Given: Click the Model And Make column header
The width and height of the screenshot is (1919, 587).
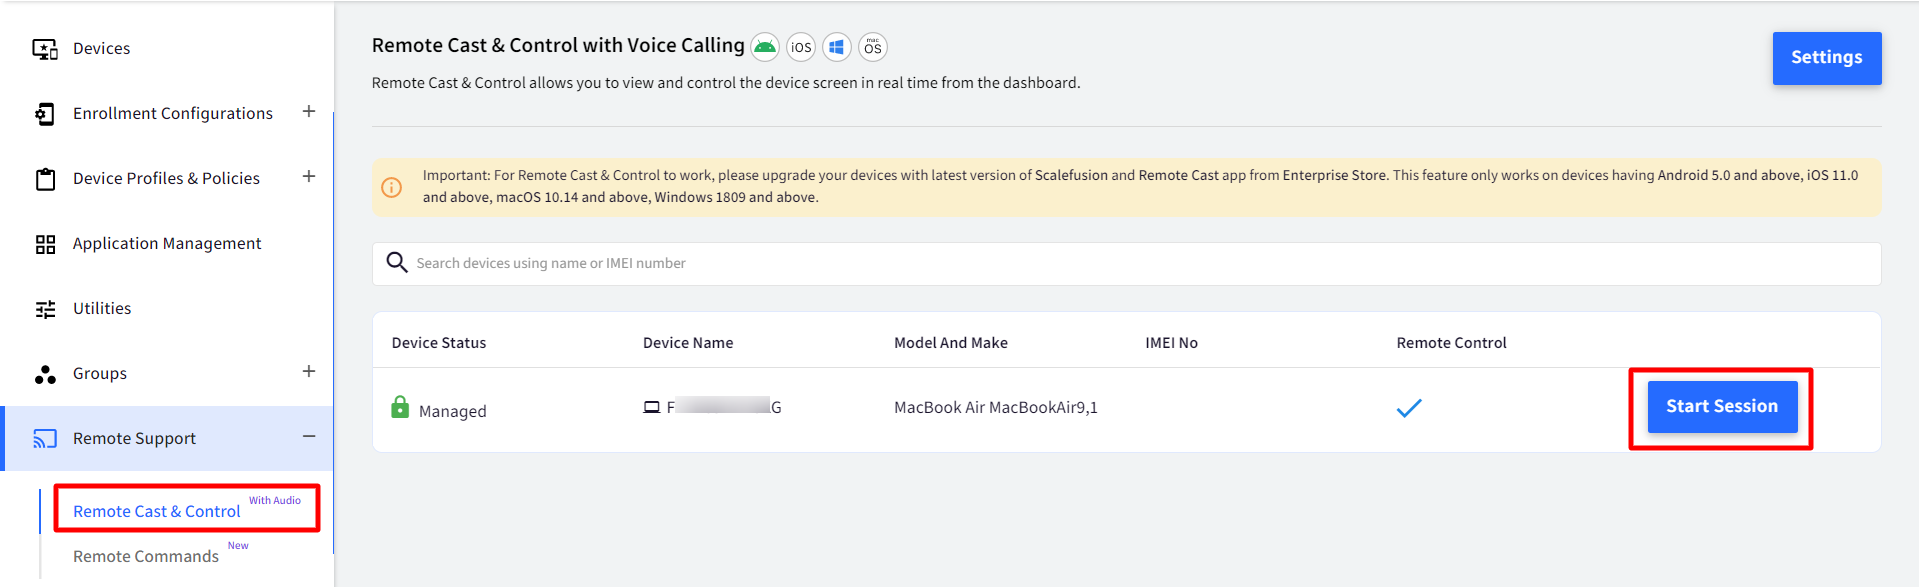Looking at the screenshot, I should pyautogui.click(x=951, y=343).
